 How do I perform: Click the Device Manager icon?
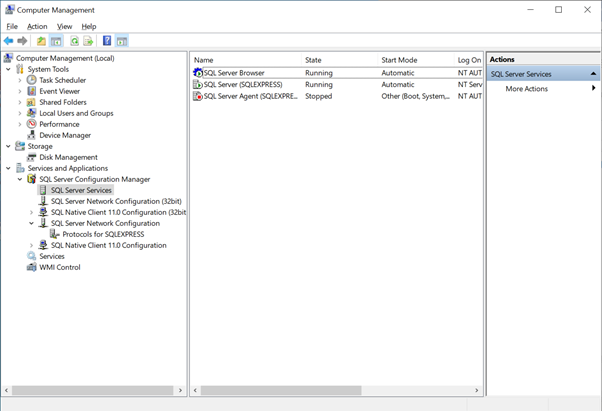pyautogui.click(x=31, y=135)
